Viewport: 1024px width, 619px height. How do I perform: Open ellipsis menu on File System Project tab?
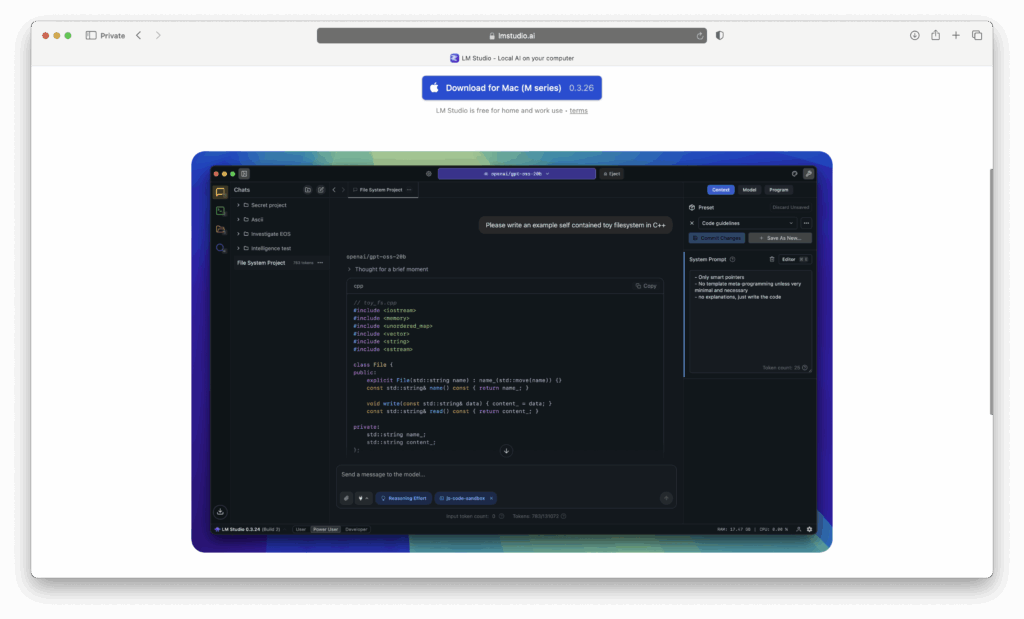(409, 190)
